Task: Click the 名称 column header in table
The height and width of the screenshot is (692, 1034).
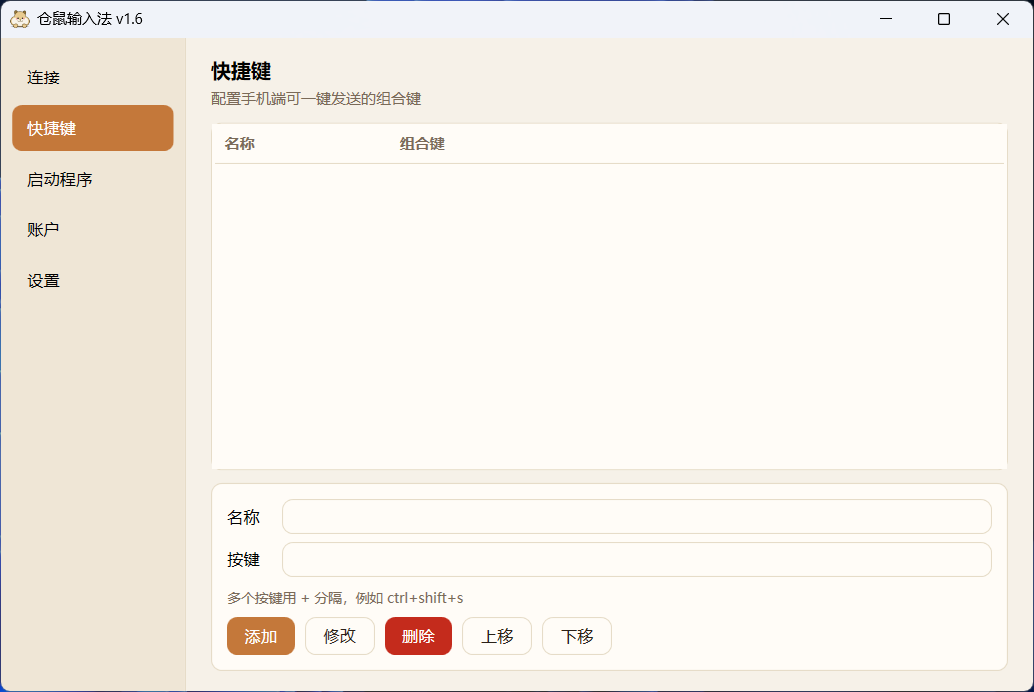Action: point(239,144)
